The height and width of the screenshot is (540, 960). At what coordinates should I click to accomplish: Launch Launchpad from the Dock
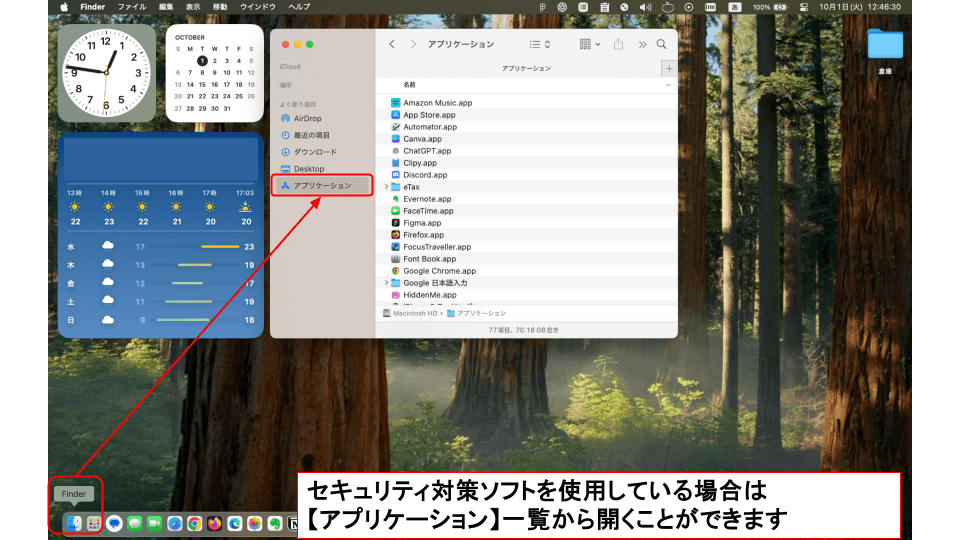click(93, 523)
